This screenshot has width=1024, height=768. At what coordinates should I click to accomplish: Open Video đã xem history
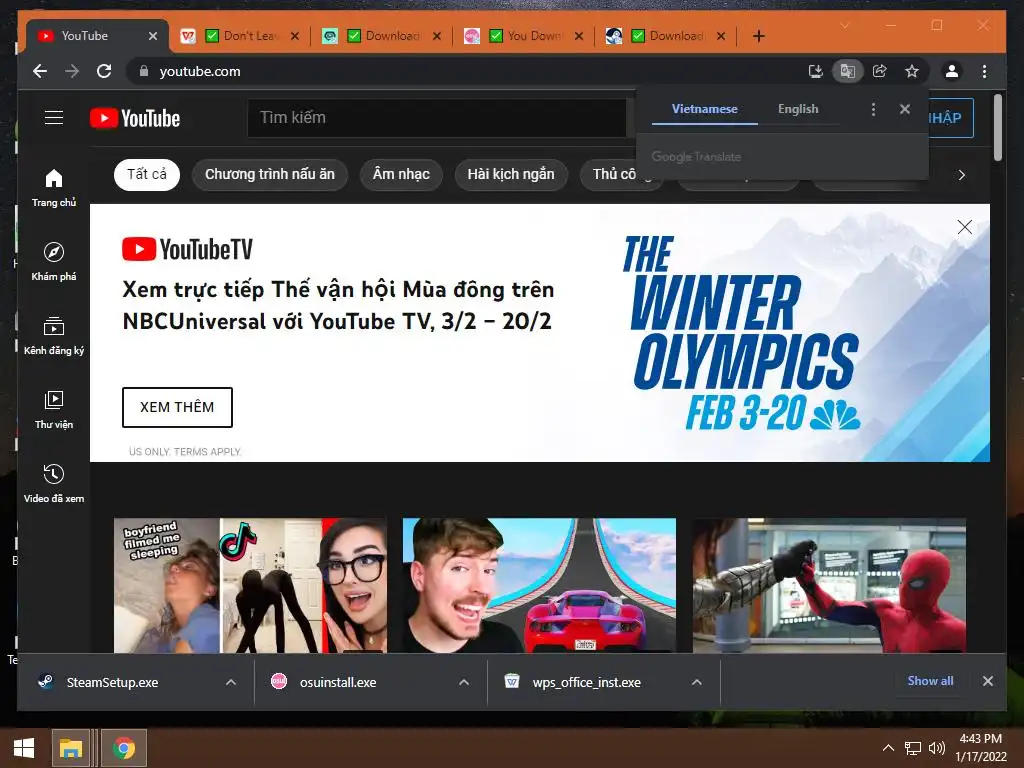tap(54, 483)
